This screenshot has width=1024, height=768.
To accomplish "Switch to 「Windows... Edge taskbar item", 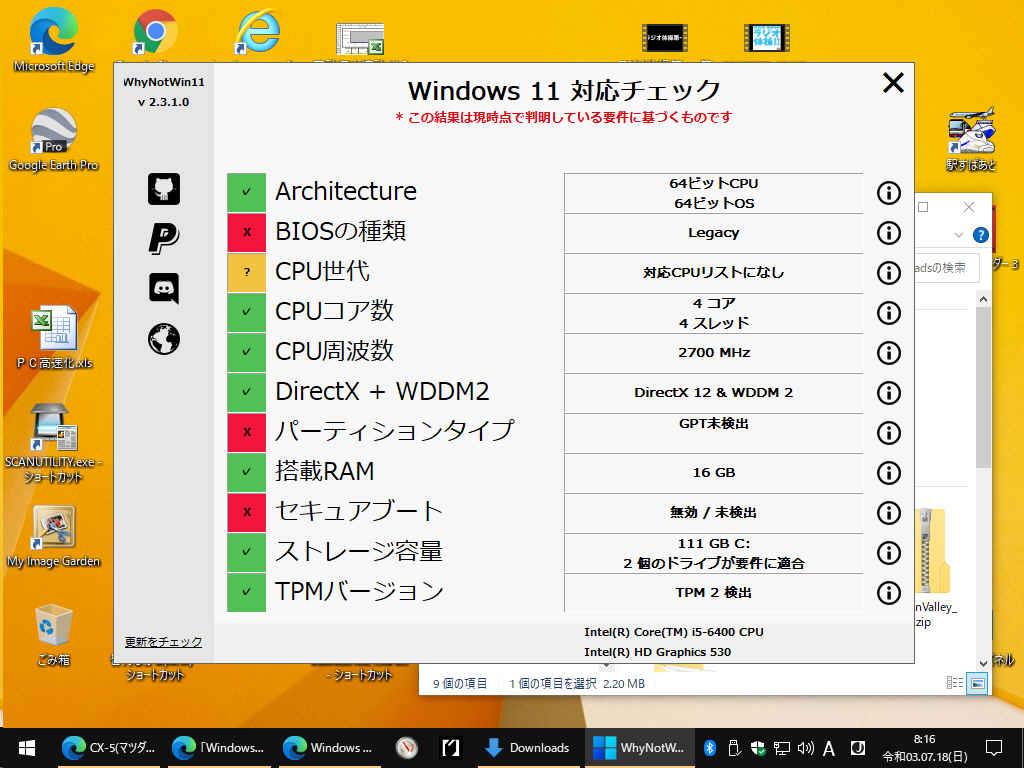I will point(219,748).
